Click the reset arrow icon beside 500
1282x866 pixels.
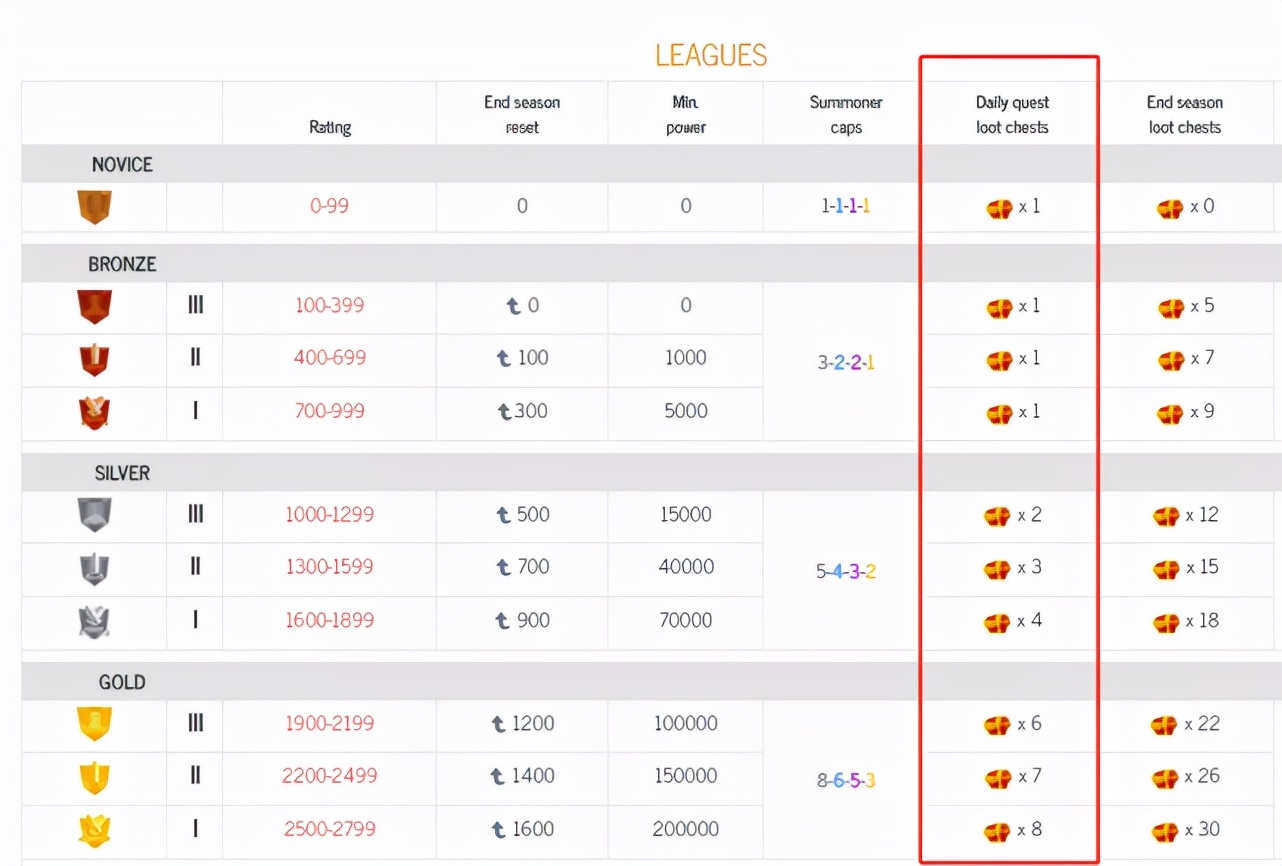504,515
